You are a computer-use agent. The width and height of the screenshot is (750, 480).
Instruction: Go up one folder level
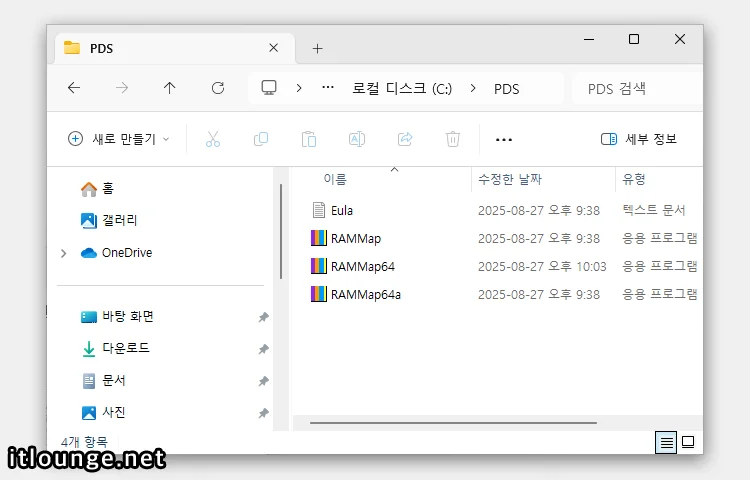click(169, 87)
